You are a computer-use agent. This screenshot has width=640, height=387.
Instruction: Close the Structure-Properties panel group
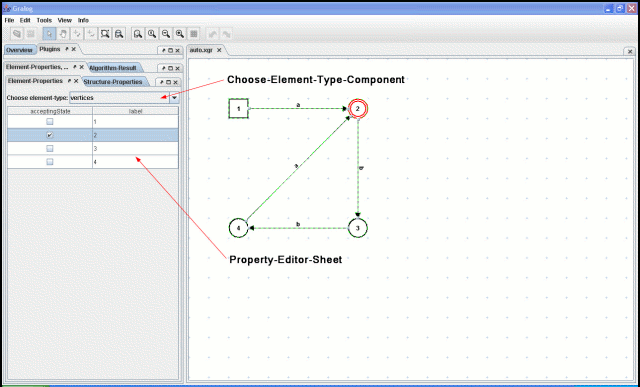click(176, 82)
